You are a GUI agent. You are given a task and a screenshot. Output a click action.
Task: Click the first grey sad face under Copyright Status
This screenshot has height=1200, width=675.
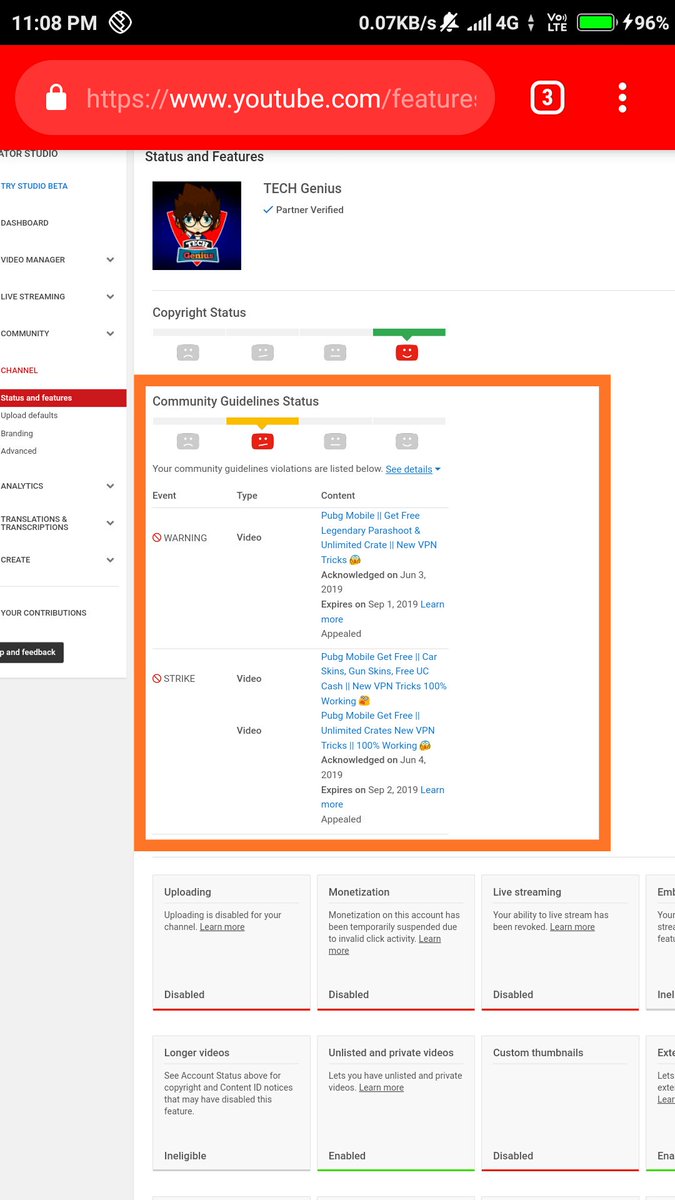pos(188,352)
